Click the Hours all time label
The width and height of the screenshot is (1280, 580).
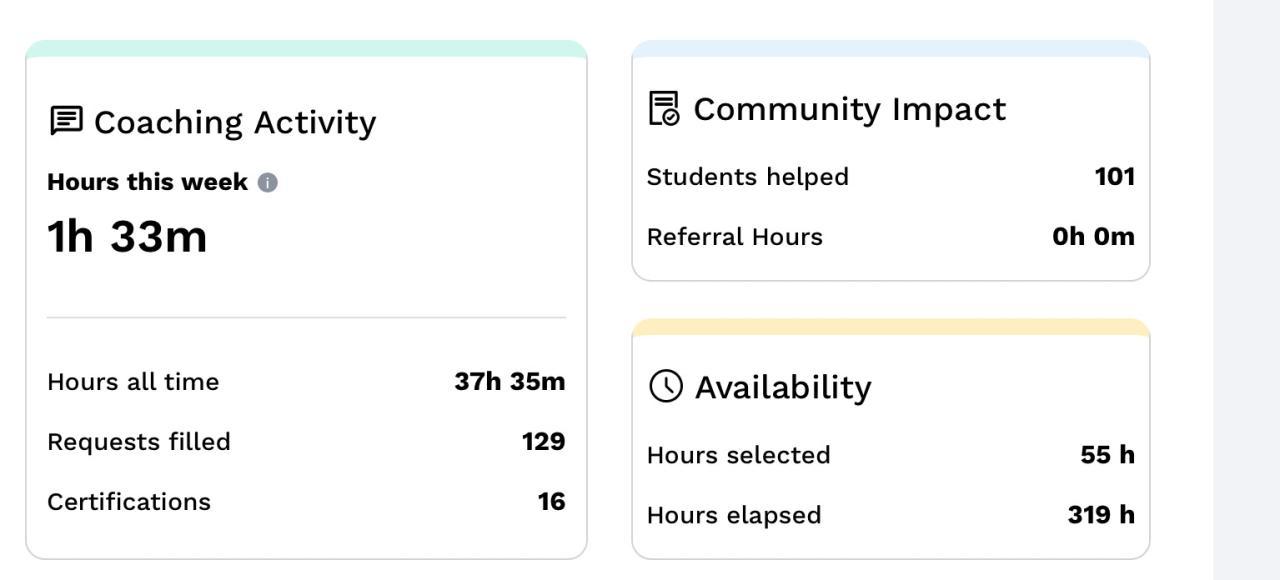click(x=133, y=382)
